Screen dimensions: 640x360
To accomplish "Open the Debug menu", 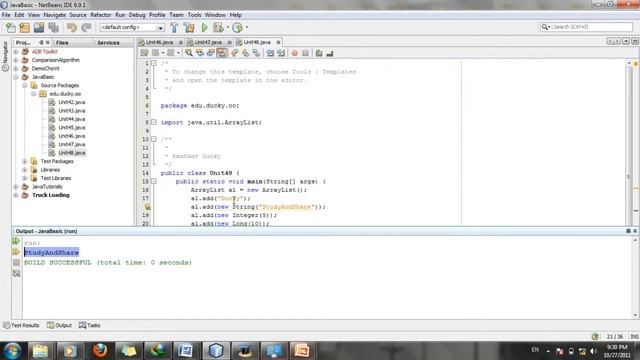I will 137,15.
